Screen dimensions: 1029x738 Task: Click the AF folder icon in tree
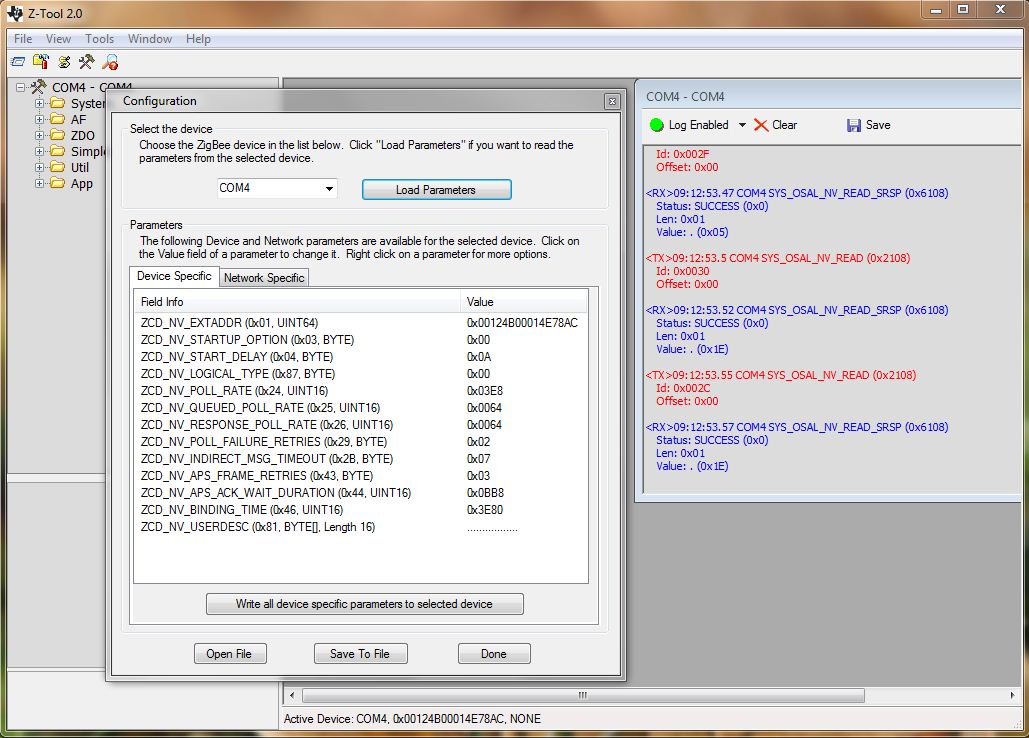[x=58, y=119]
